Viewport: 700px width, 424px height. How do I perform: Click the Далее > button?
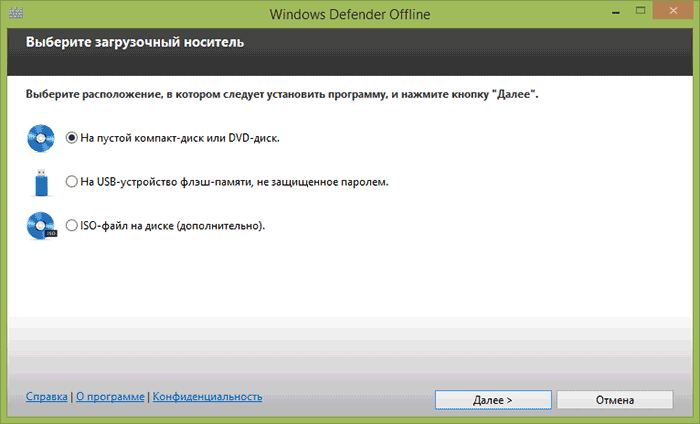tap(493, 400)
